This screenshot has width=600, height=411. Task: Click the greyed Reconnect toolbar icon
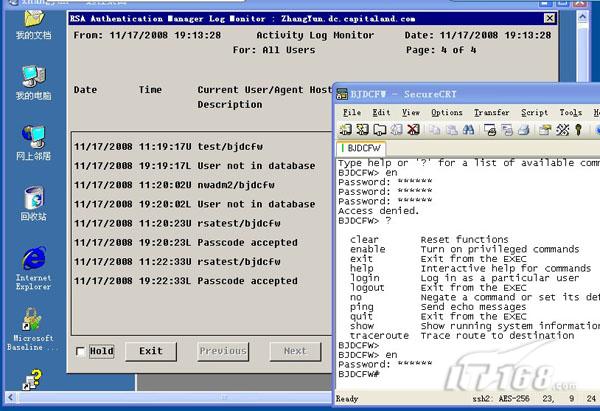[x=396, y=130]
